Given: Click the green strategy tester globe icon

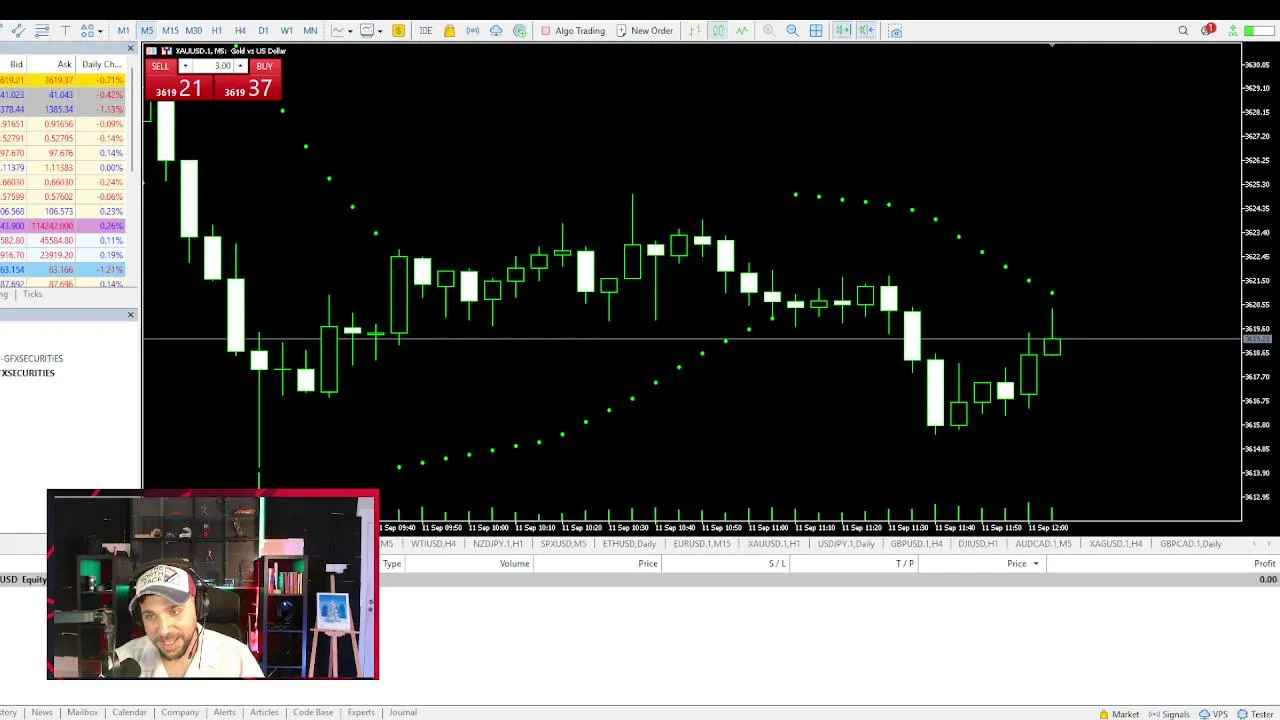Looking at the screenshot, I should point(520,31).
